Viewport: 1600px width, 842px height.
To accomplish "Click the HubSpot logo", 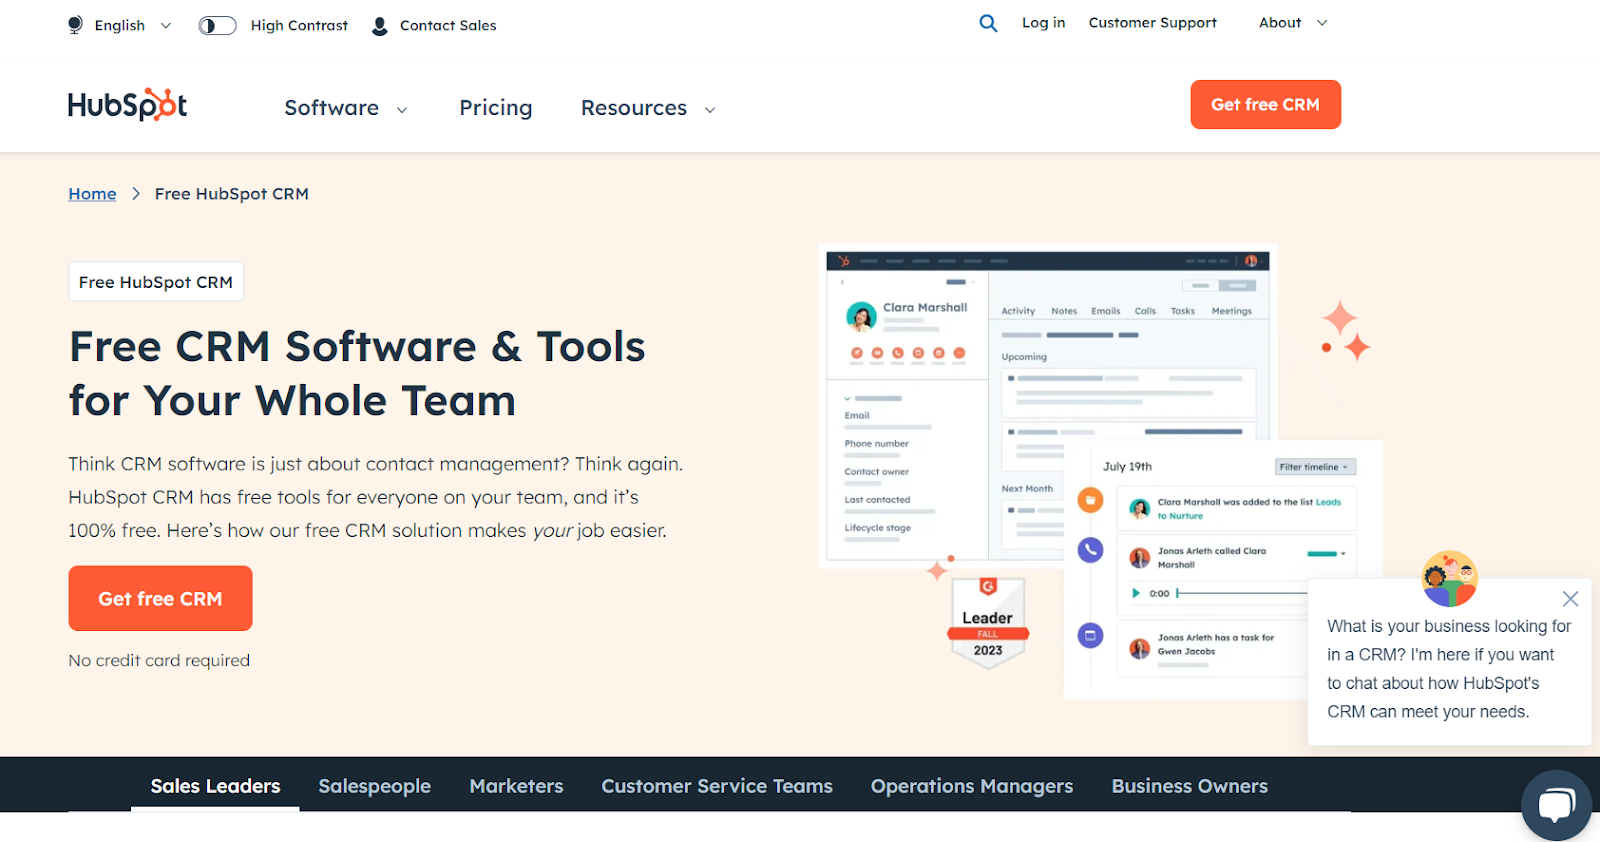I will [x=127, y=105].
